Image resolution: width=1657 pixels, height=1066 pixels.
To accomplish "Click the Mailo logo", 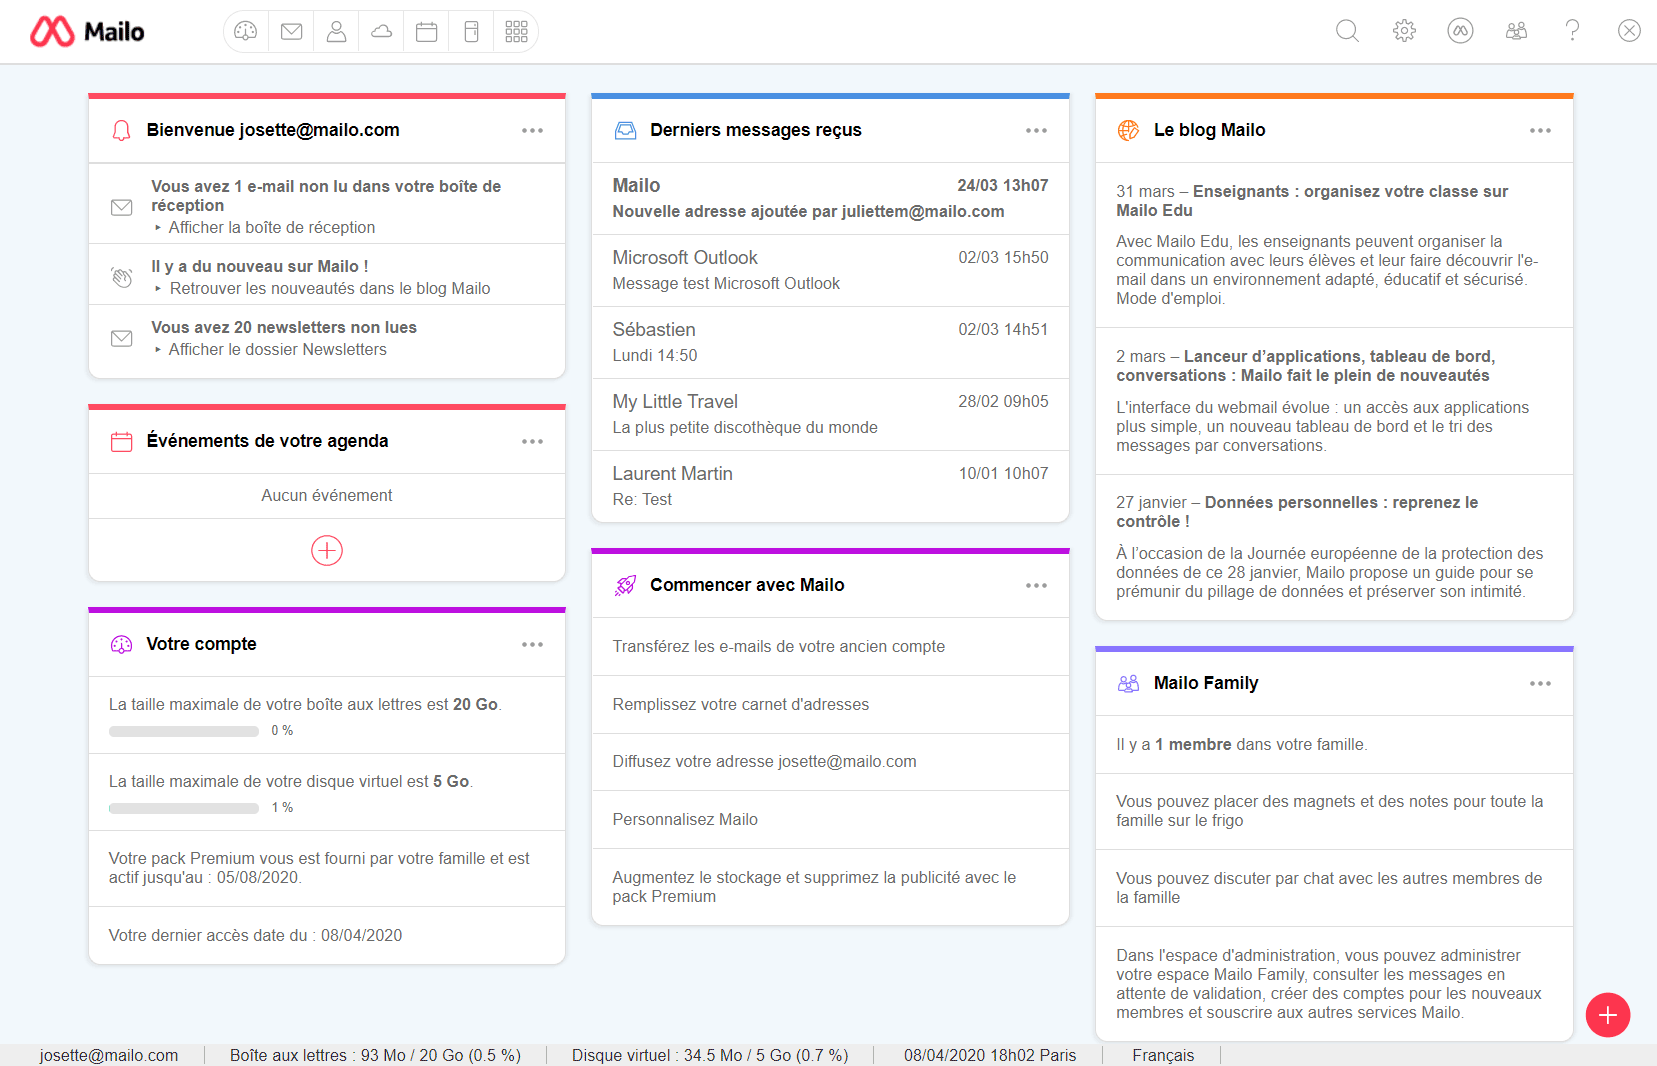I will [87, 32].
